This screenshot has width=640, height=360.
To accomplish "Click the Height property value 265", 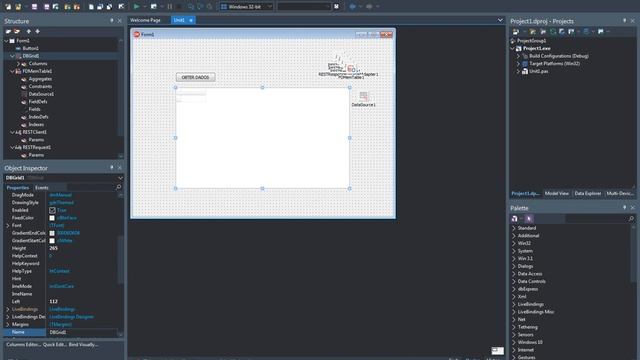I will tap(53, 248).
